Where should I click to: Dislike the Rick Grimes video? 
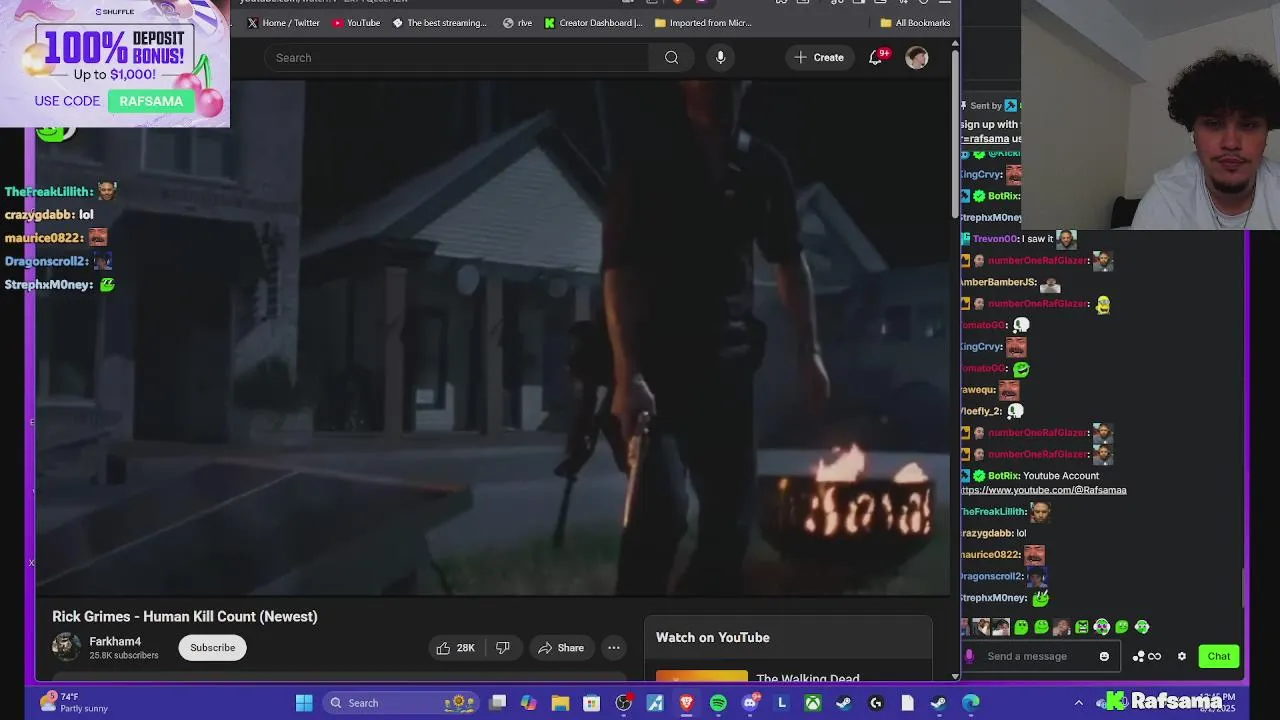point(503,648)
